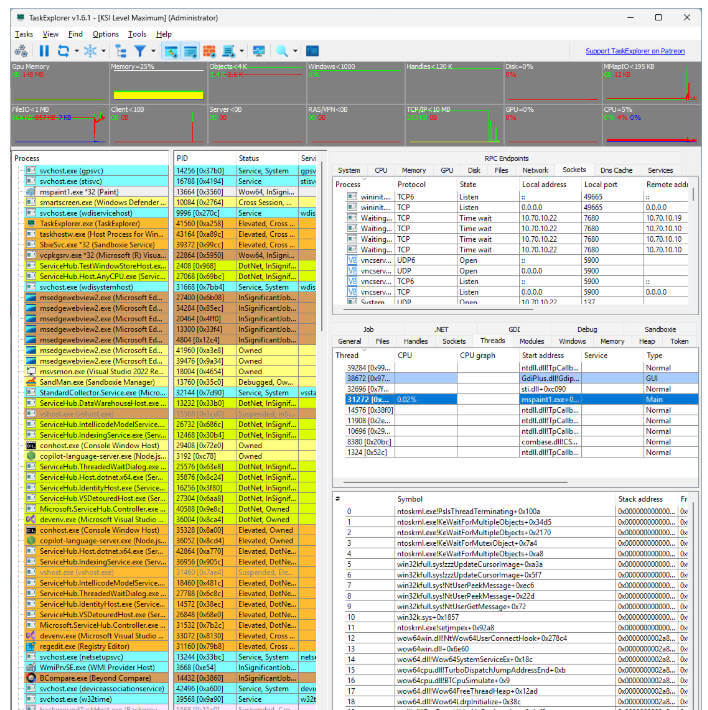This screenshot has height=710, width=708.
Task: Select the combase.dll thread 8380 row
Action: (x=521, y=442)
